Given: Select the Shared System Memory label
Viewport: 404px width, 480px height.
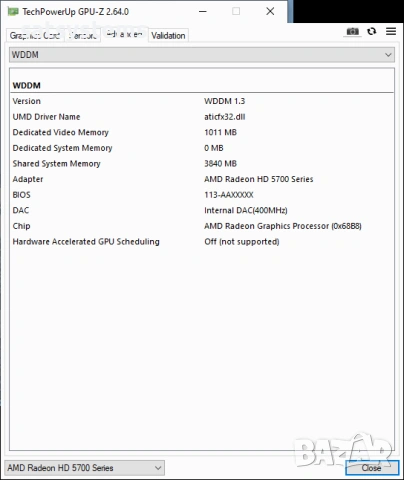Looking at the screenshot, I should tap(56, 164).
